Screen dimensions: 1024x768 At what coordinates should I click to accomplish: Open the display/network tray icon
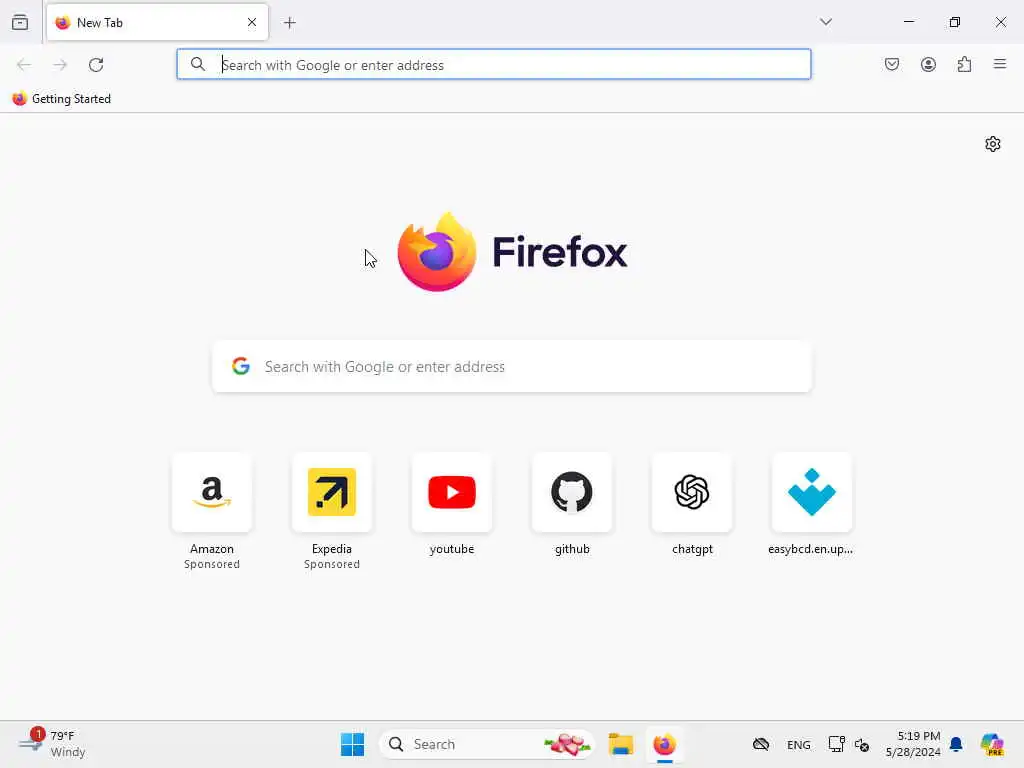[836, 744]
